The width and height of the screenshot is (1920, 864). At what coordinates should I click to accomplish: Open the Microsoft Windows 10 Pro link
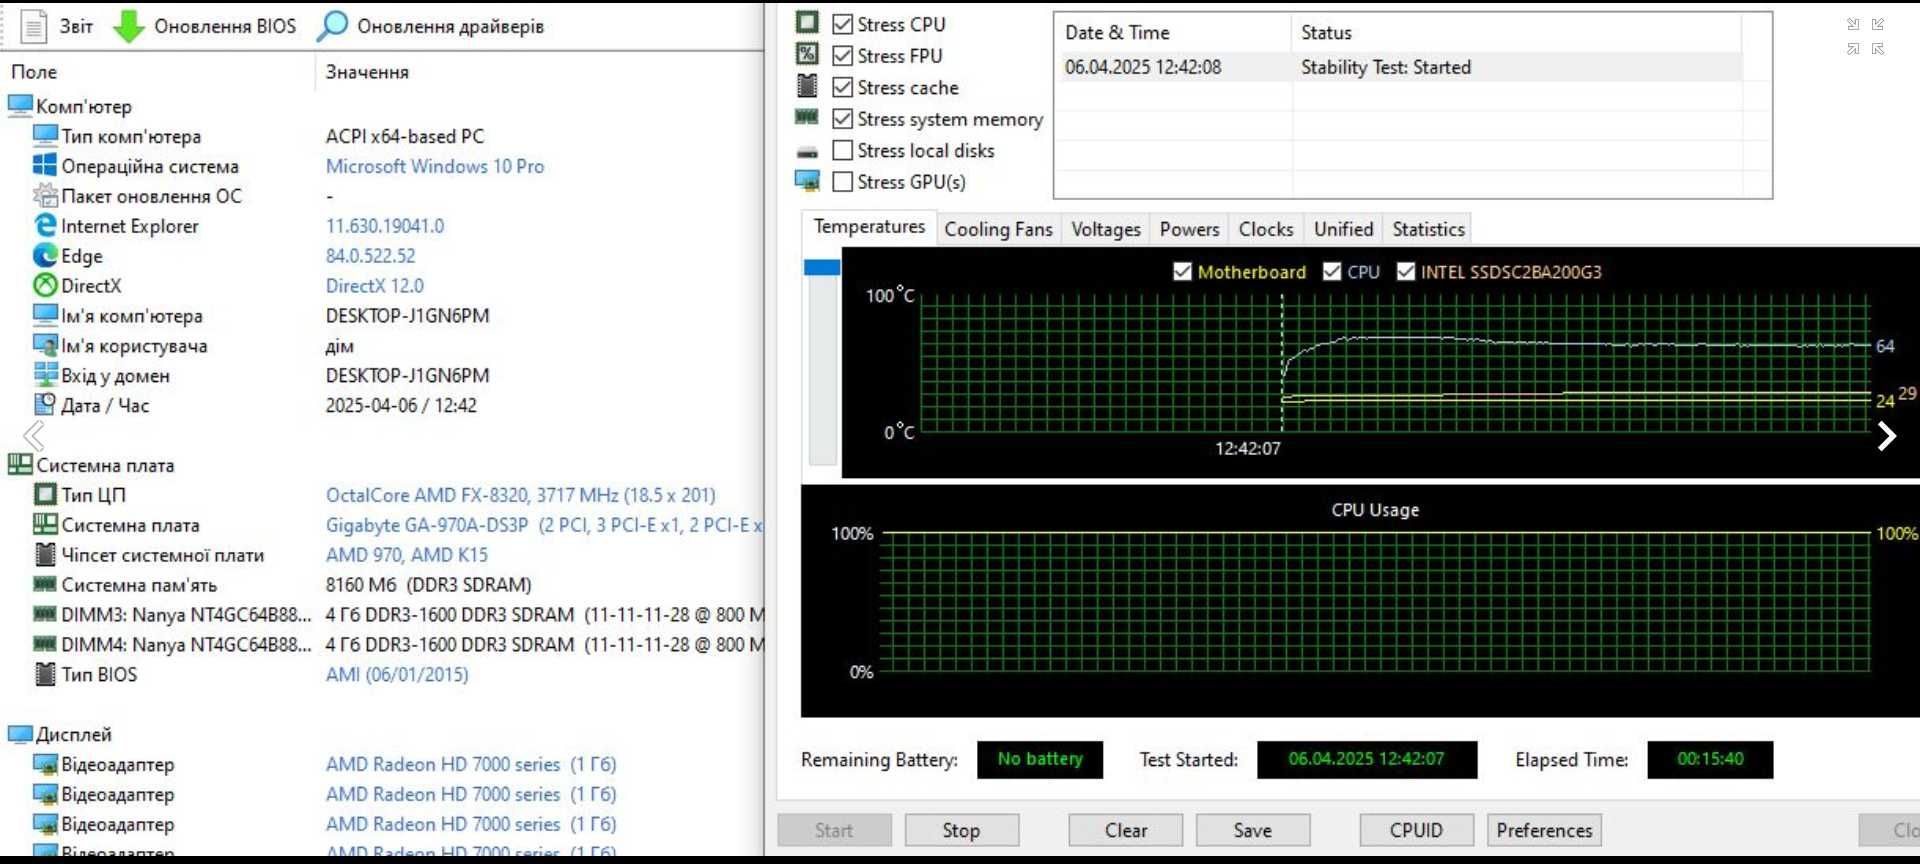(435, 166)
